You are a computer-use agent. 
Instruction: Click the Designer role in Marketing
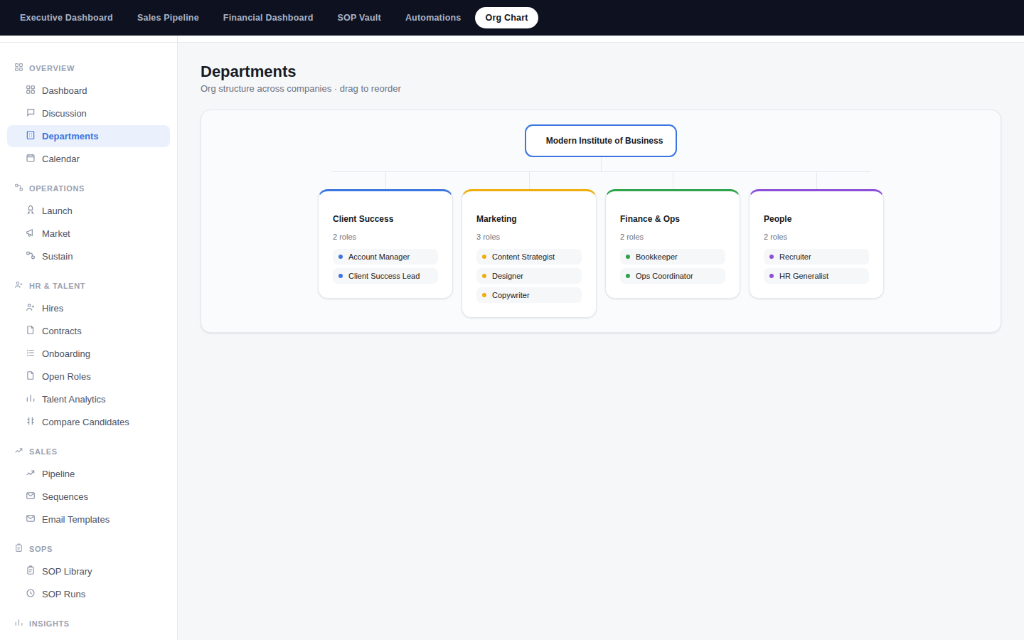[x=529, y=276]
